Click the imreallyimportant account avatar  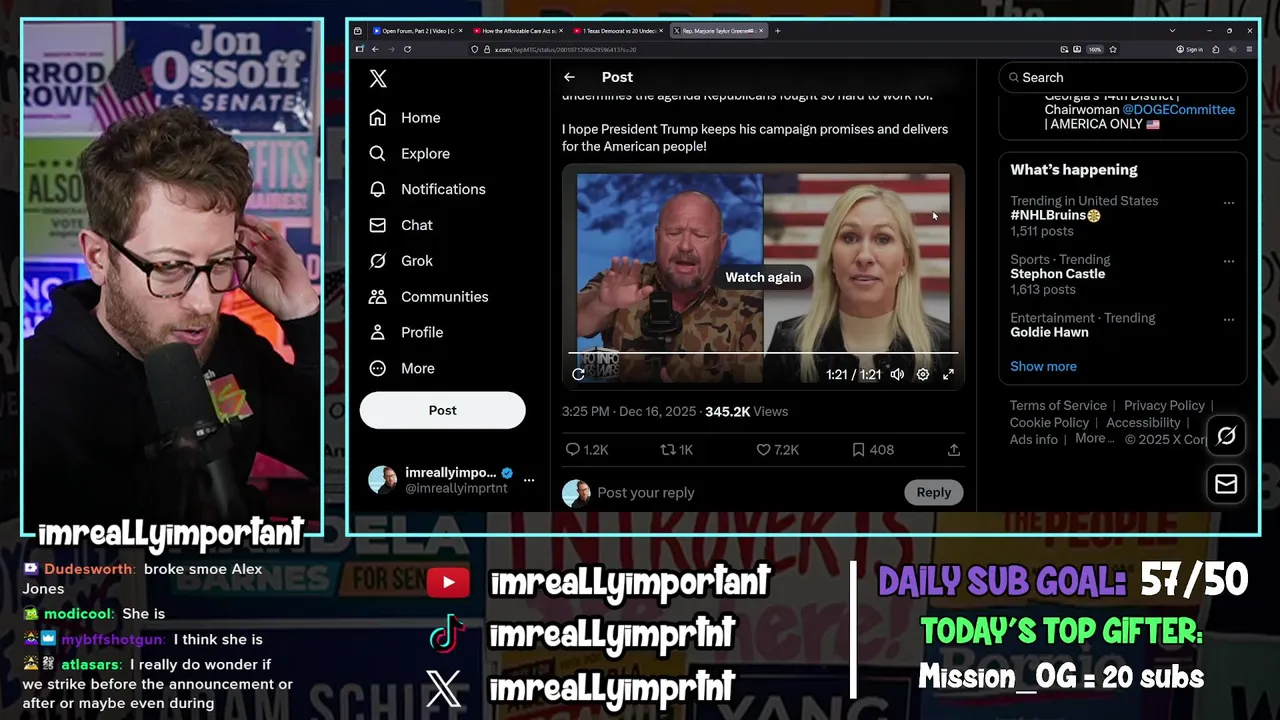click(382, 480)
